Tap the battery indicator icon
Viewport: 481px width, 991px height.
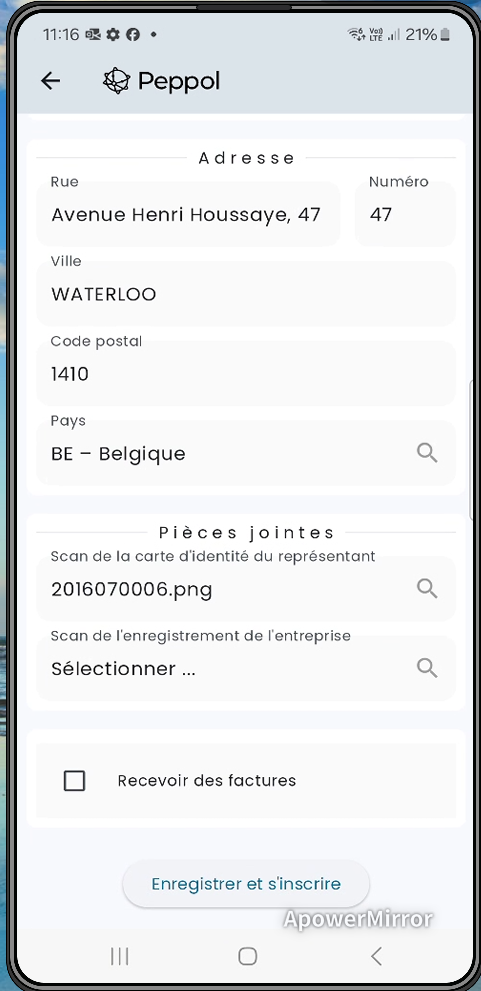tap(446, 35)
